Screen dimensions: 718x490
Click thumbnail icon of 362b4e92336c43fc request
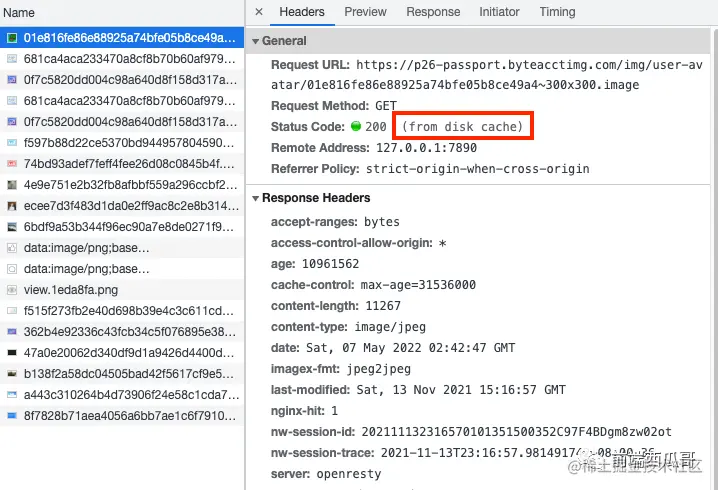[12, 332]
